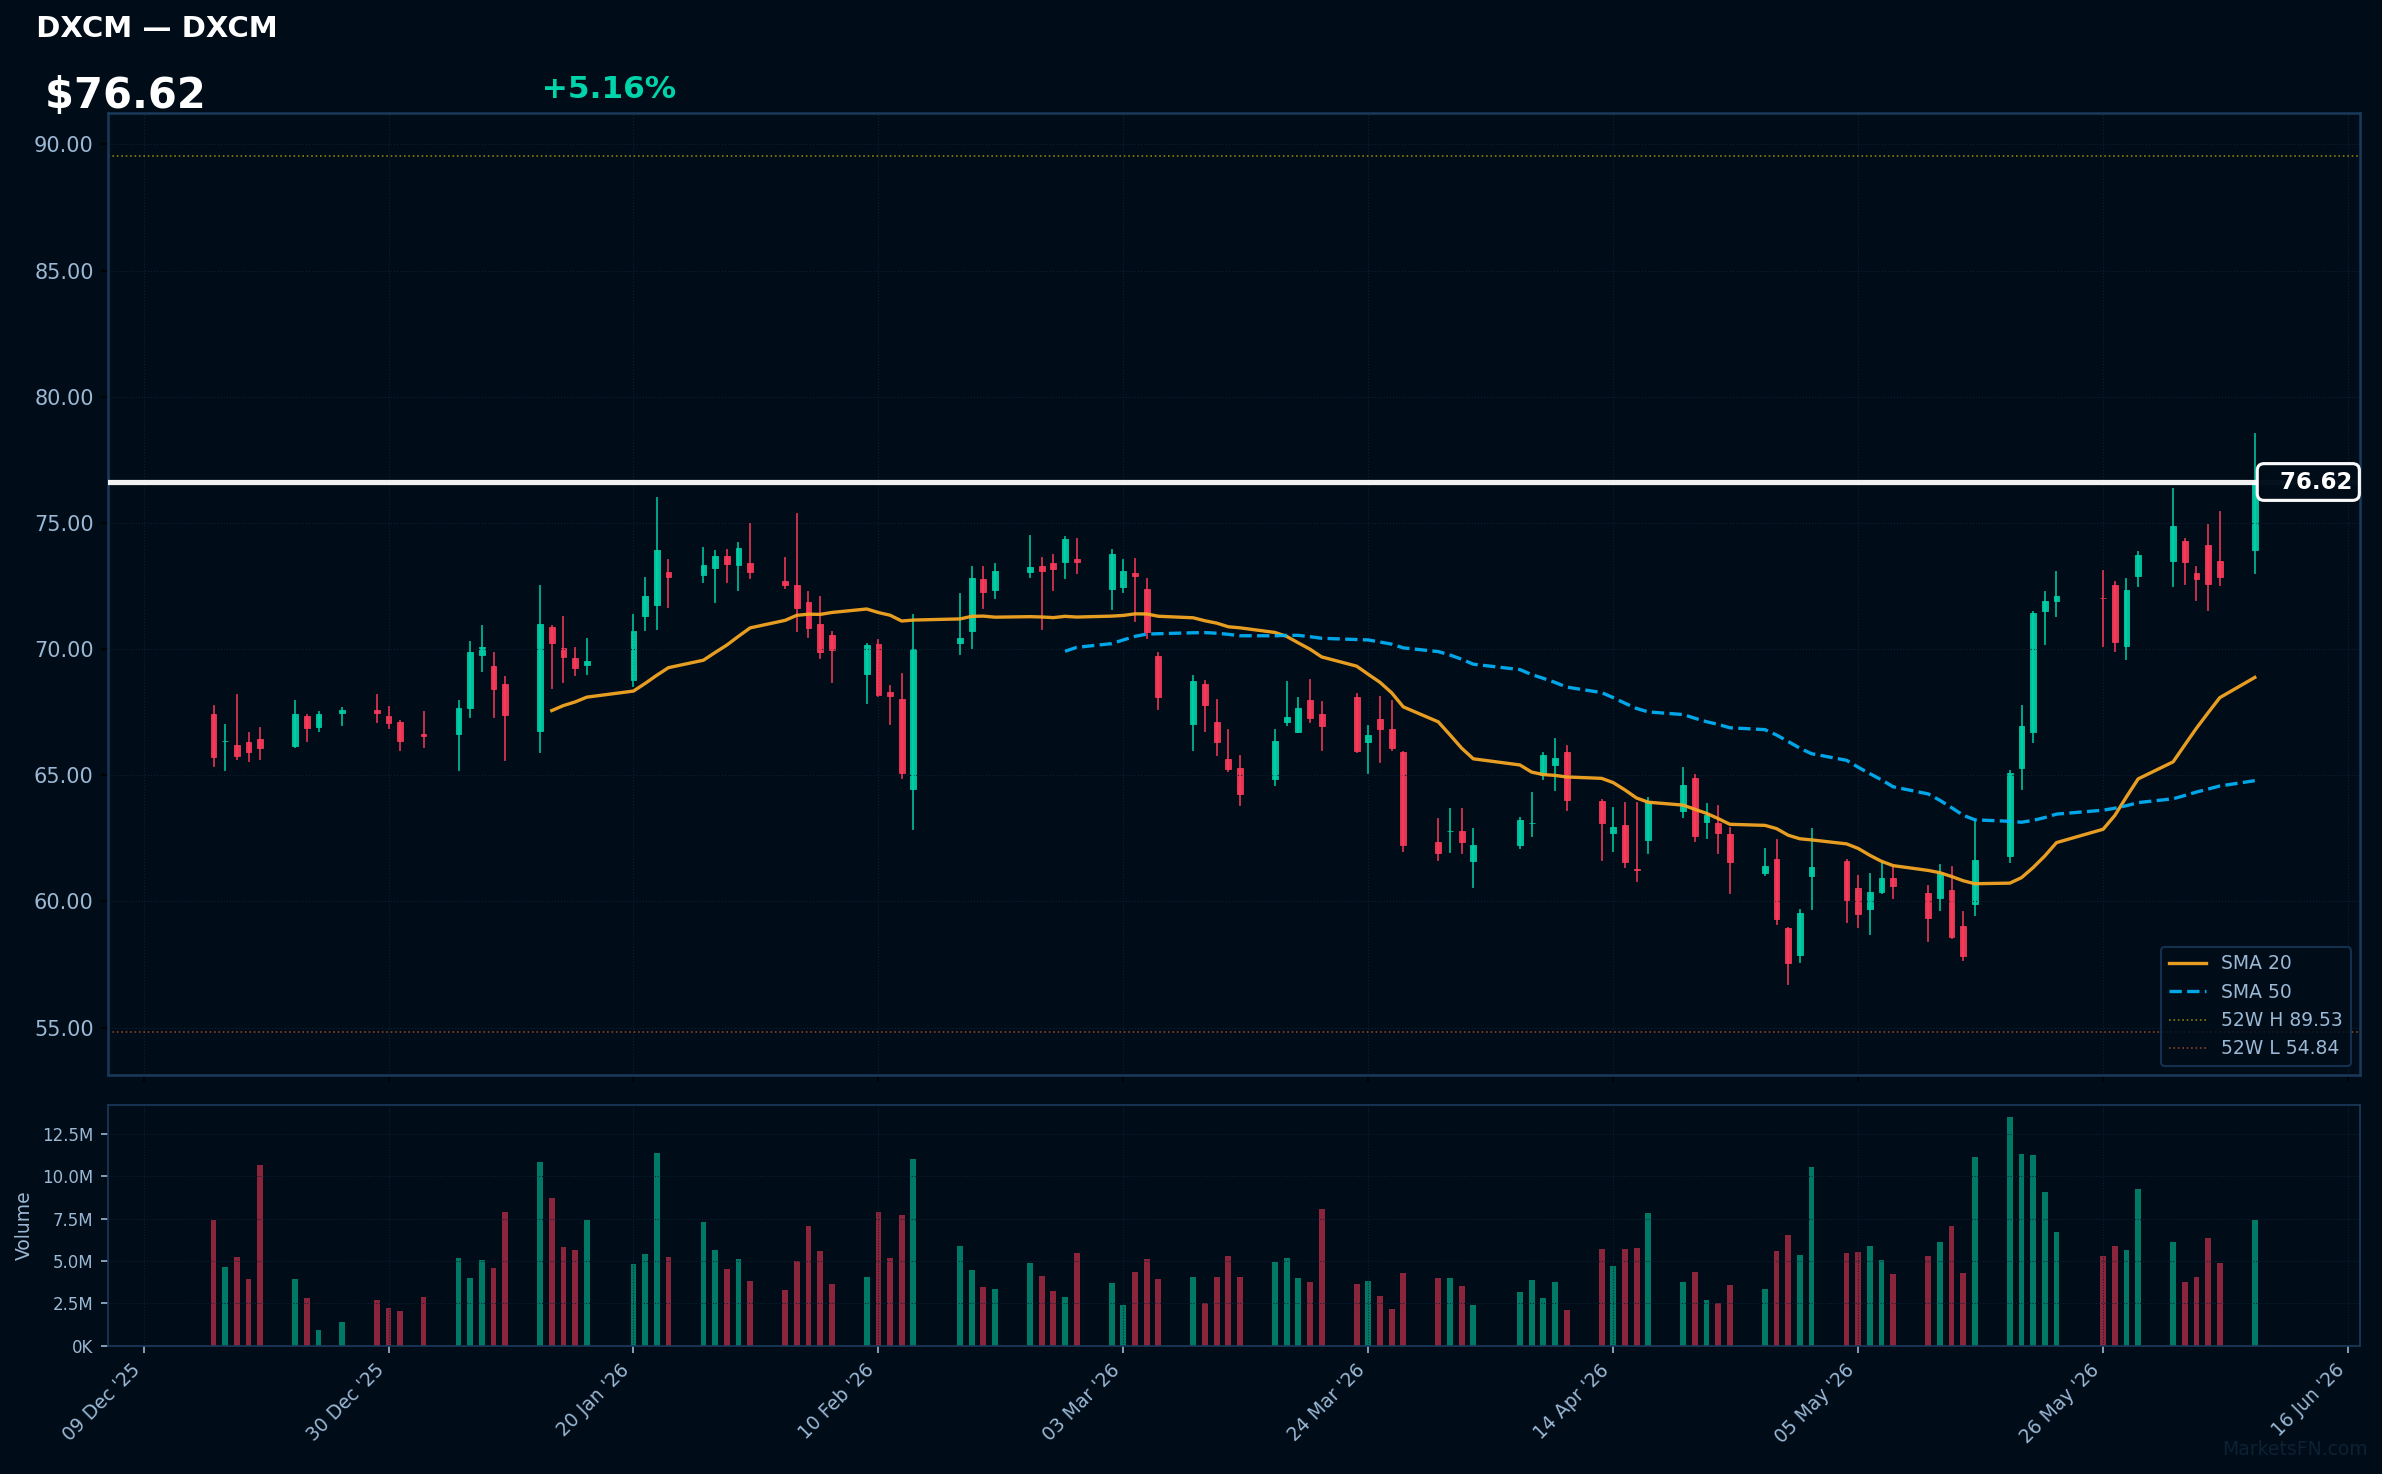Click the 65.00 price axis label
Viewport: 2382px width, 1474px height.
click(63, 776)
